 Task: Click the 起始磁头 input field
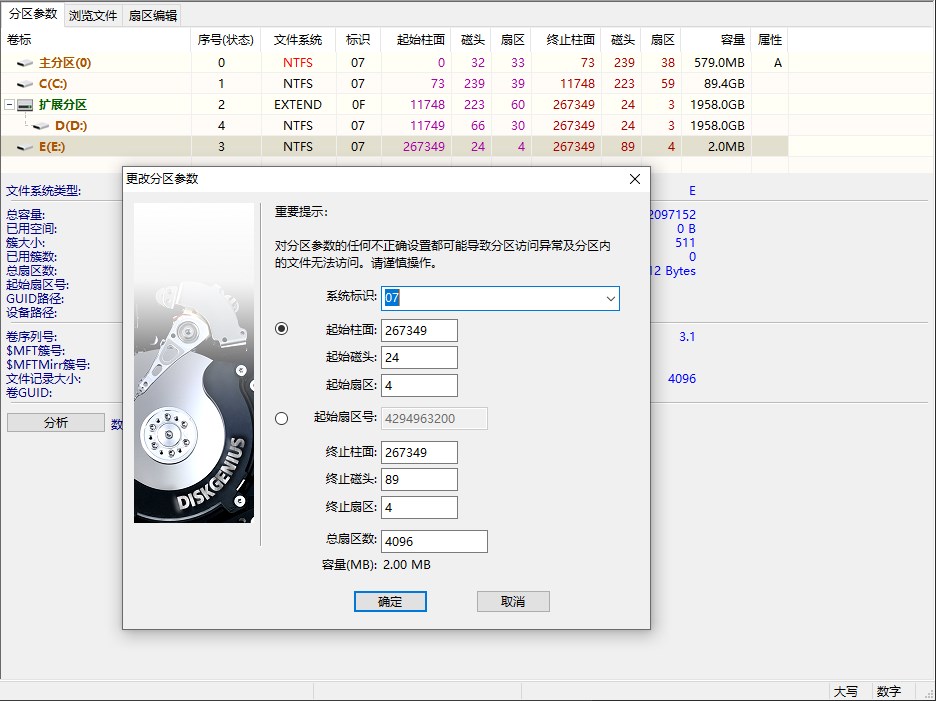(419, 358)
